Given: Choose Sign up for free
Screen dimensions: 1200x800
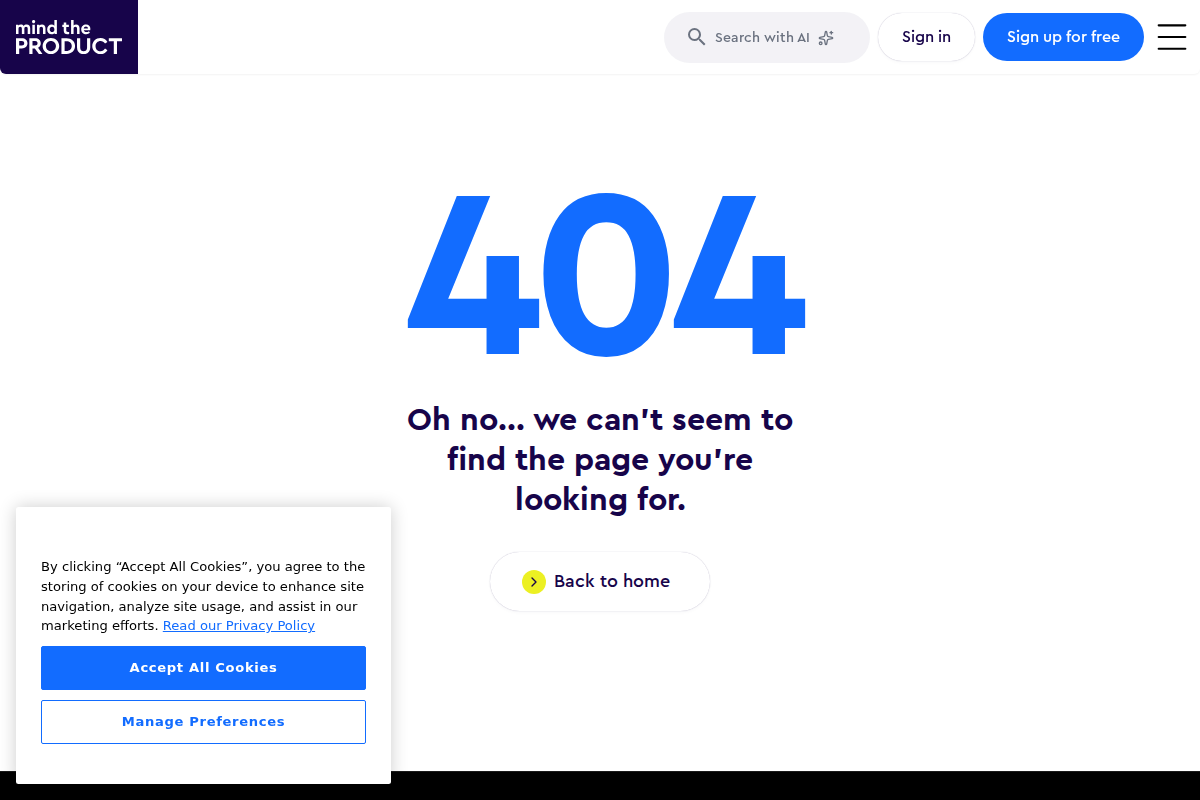Looking at the screenshot, I should (1063, 37).
